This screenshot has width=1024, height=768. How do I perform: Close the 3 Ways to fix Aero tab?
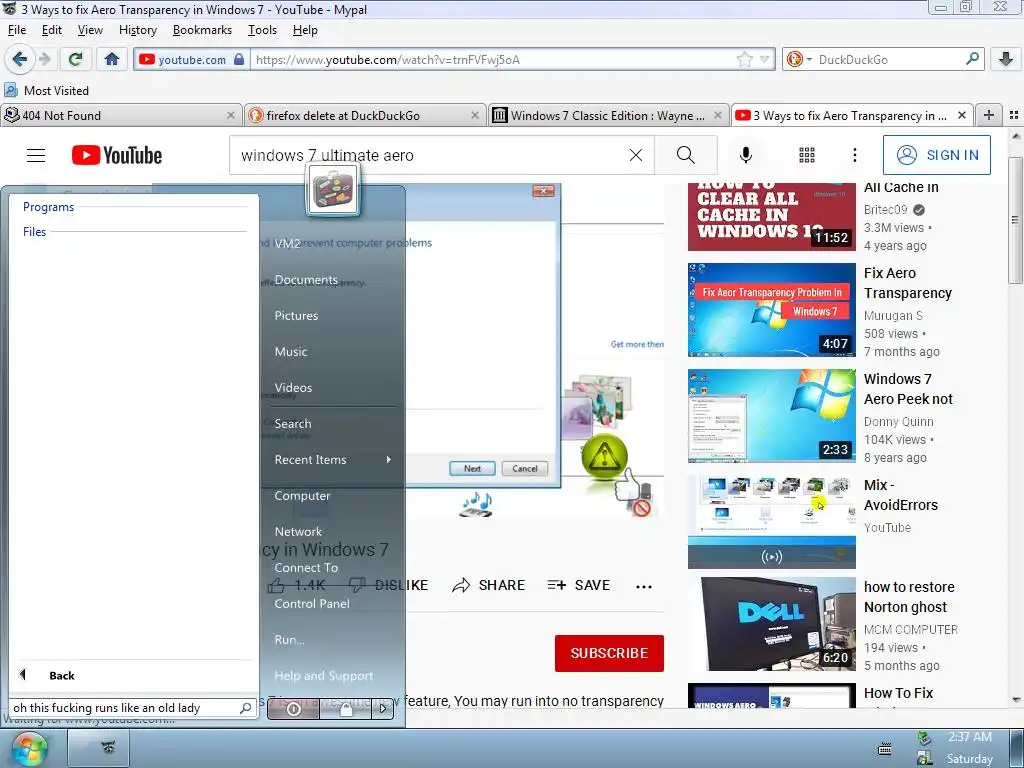961,116
